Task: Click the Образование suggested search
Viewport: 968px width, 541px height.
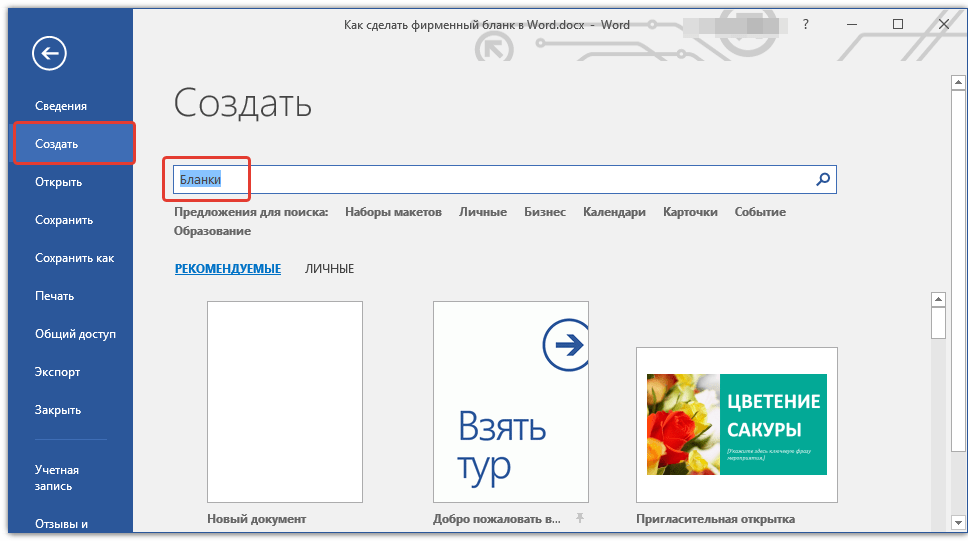Action: click(212, 231)
